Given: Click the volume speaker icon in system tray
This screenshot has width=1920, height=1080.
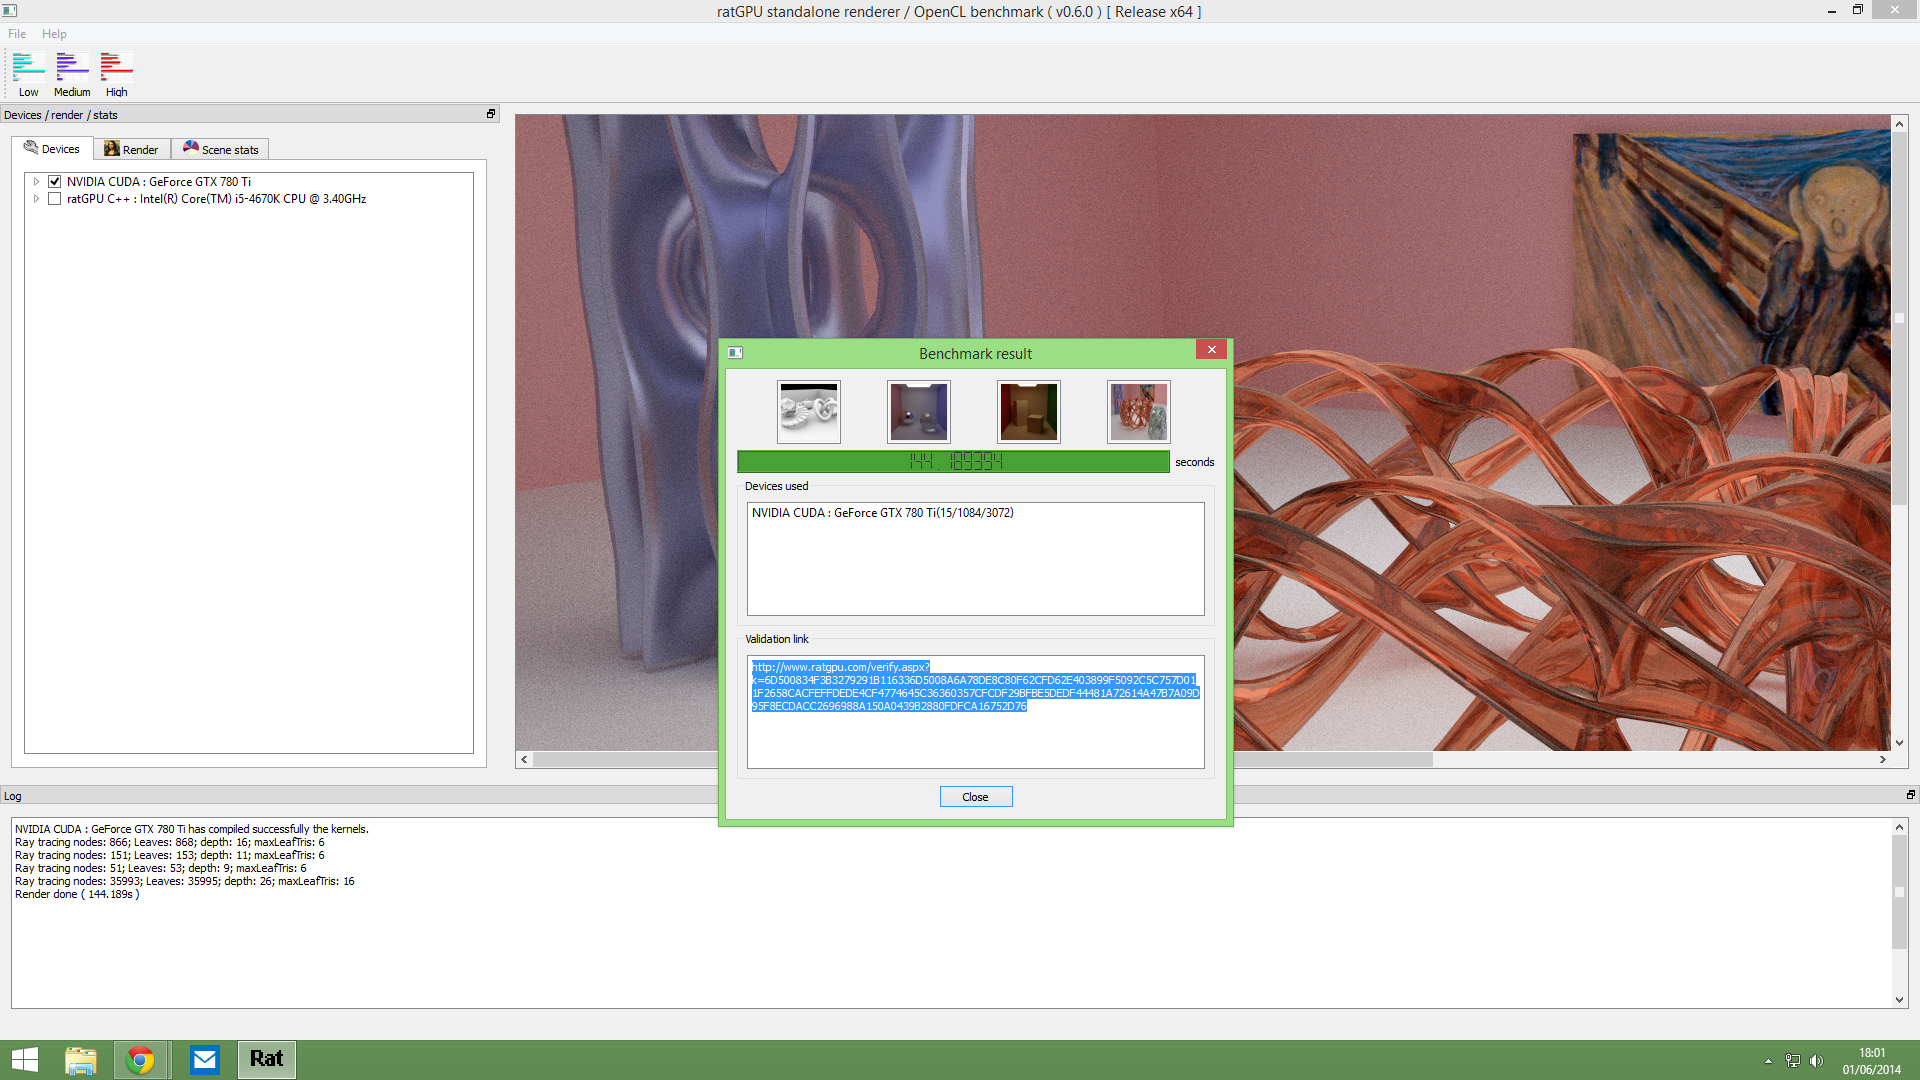Looking at the screenshot, I should tap(1817, 1062).
